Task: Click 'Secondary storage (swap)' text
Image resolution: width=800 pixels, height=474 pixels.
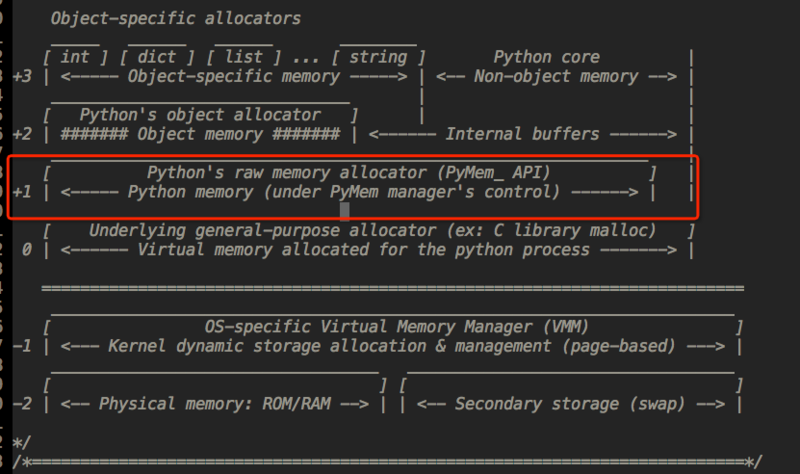Action: coord(566,404)
